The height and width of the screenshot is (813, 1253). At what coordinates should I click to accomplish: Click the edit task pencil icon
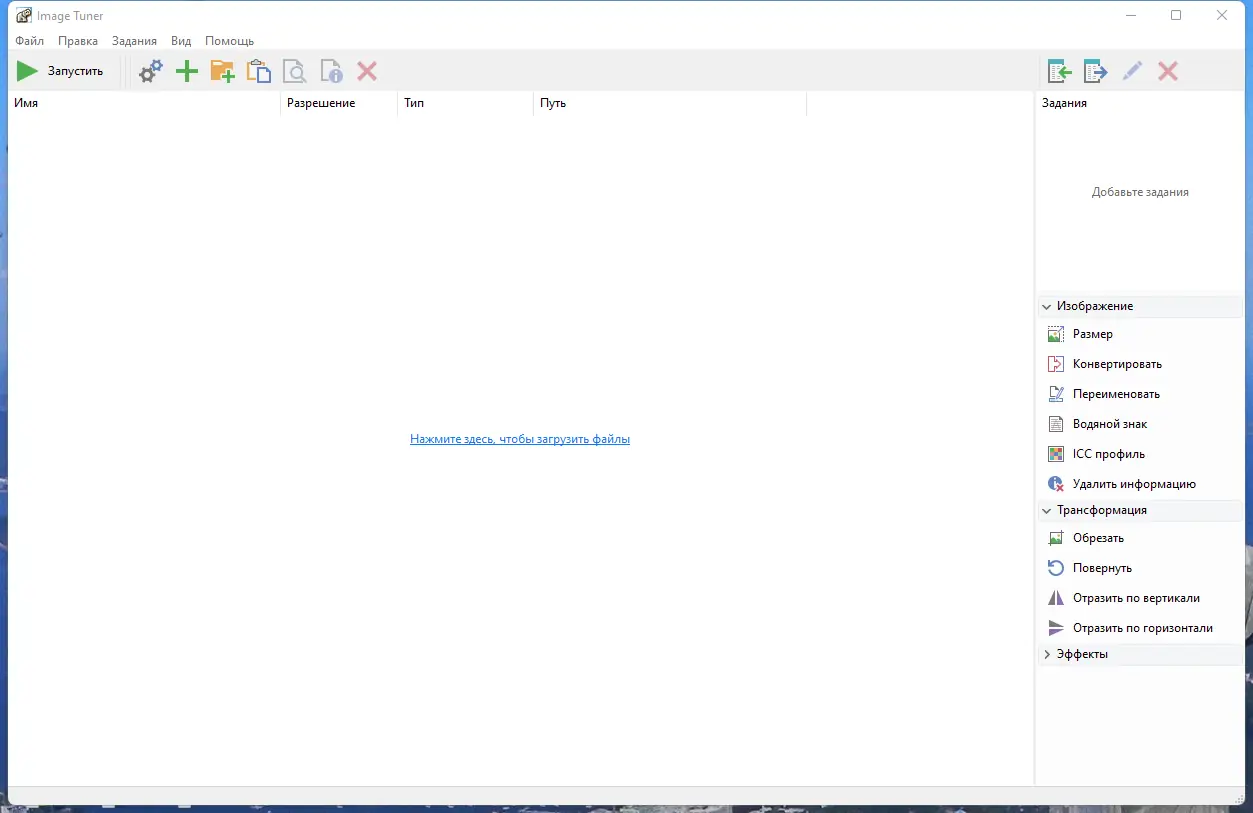tap(1132, 71)
